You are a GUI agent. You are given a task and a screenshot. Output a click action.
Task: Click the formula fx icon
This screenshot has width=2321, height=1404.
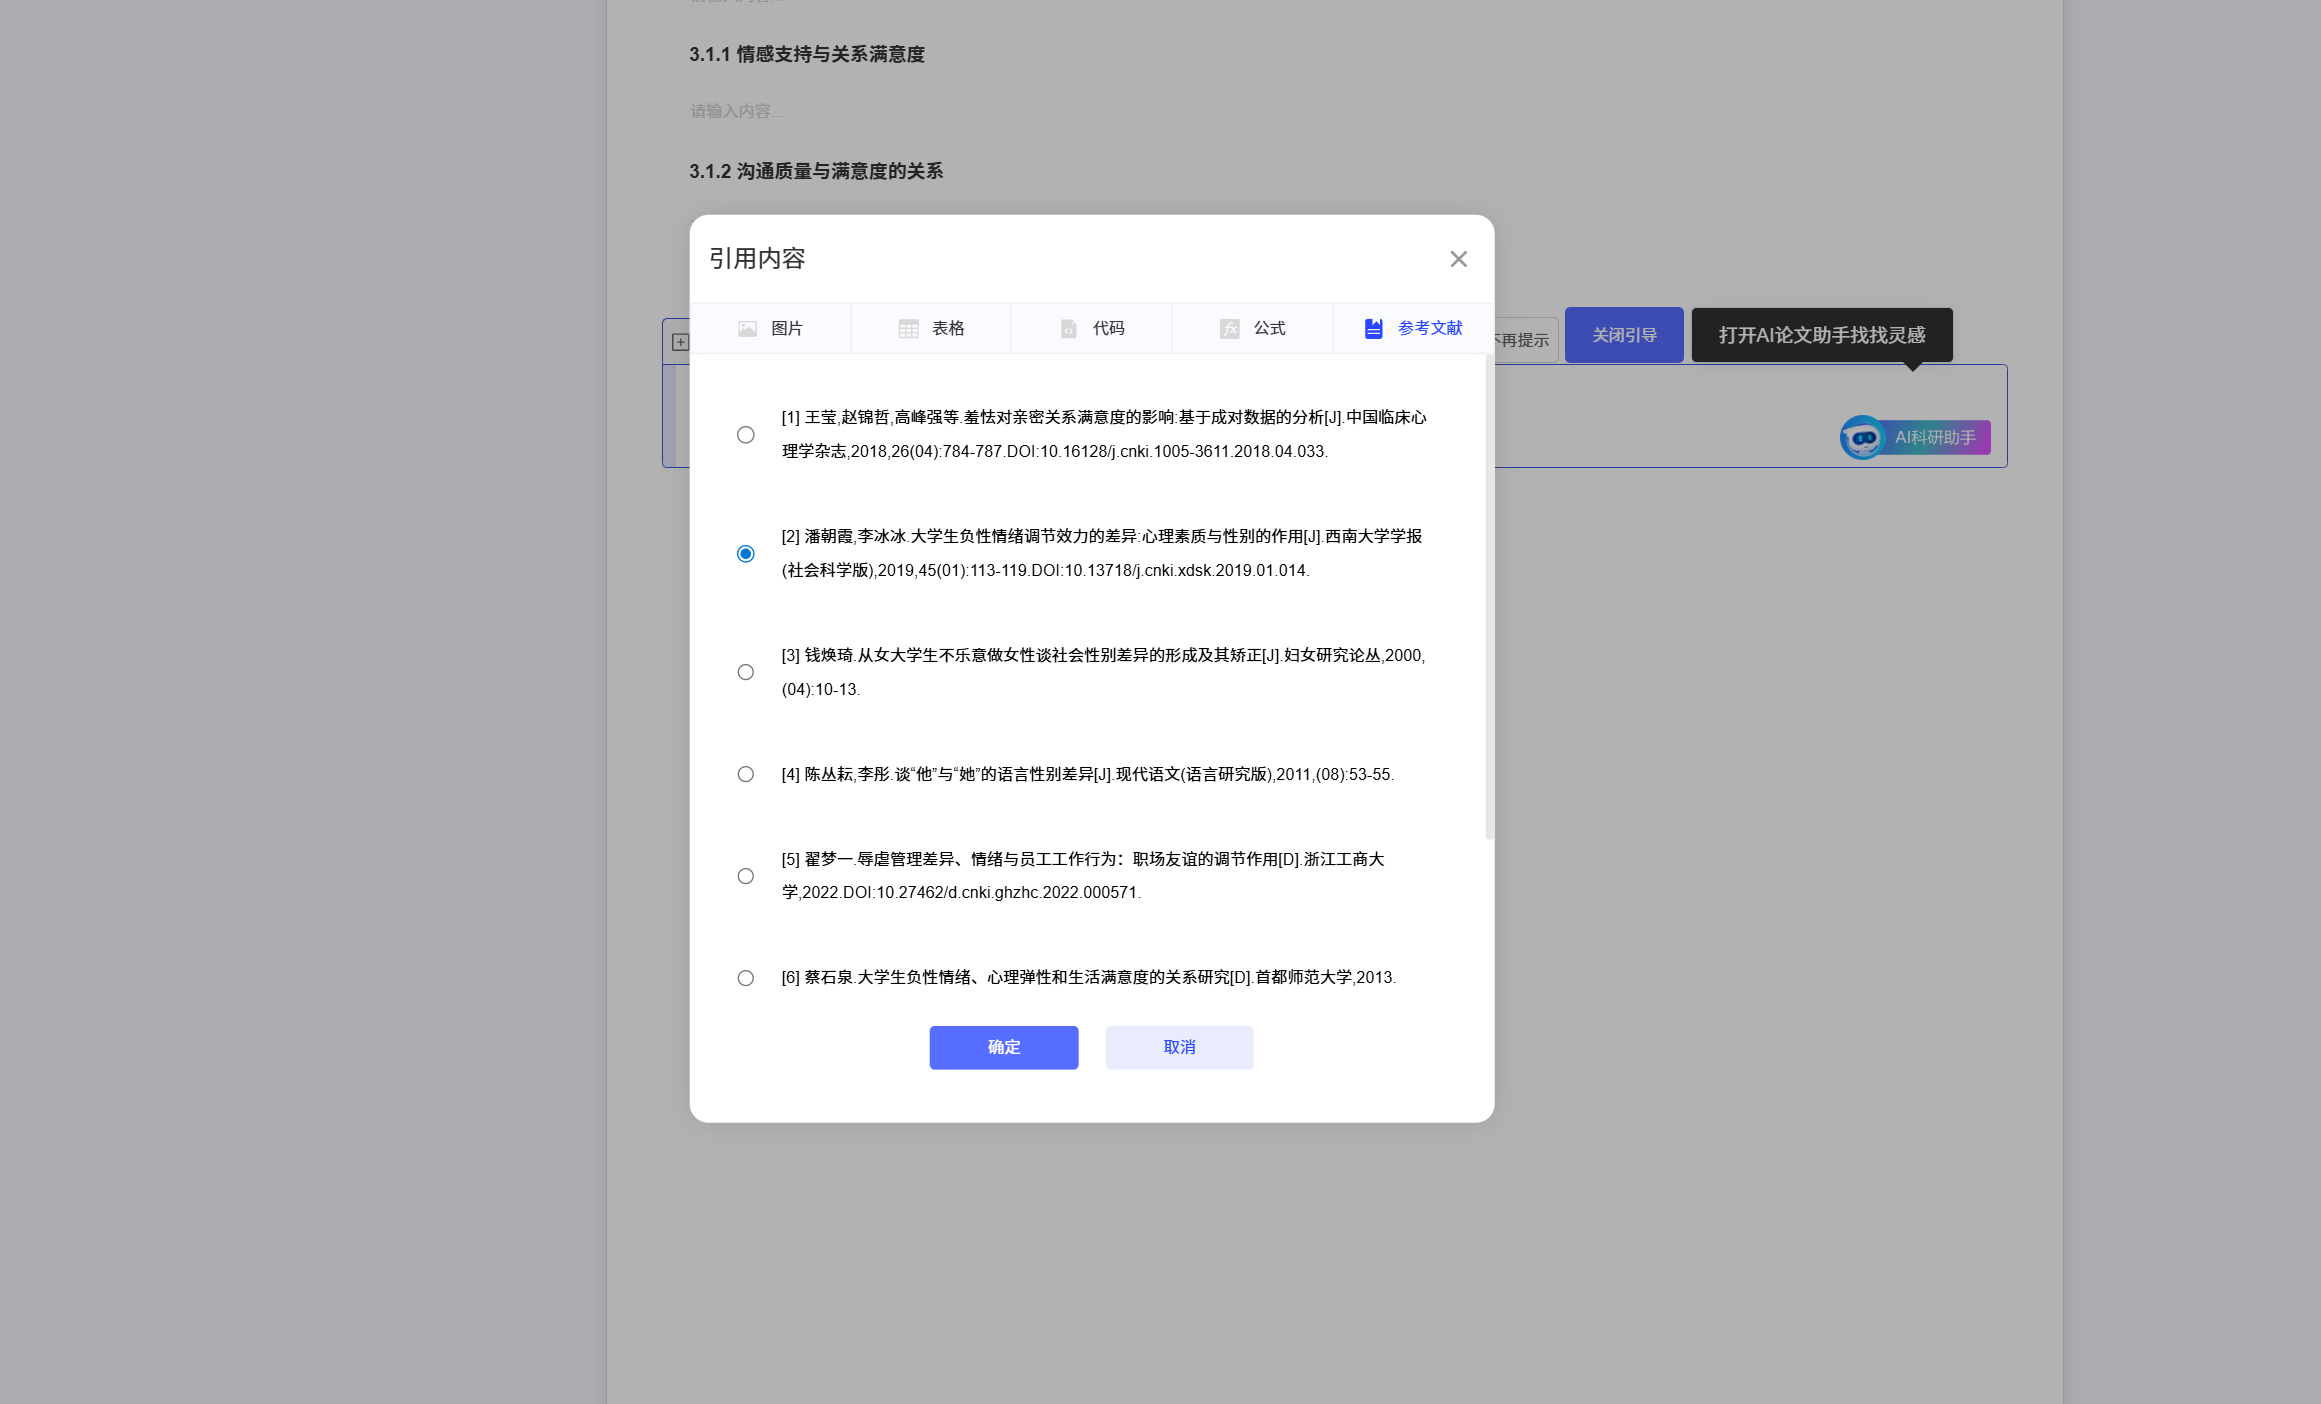click(x=1229, y=329)
